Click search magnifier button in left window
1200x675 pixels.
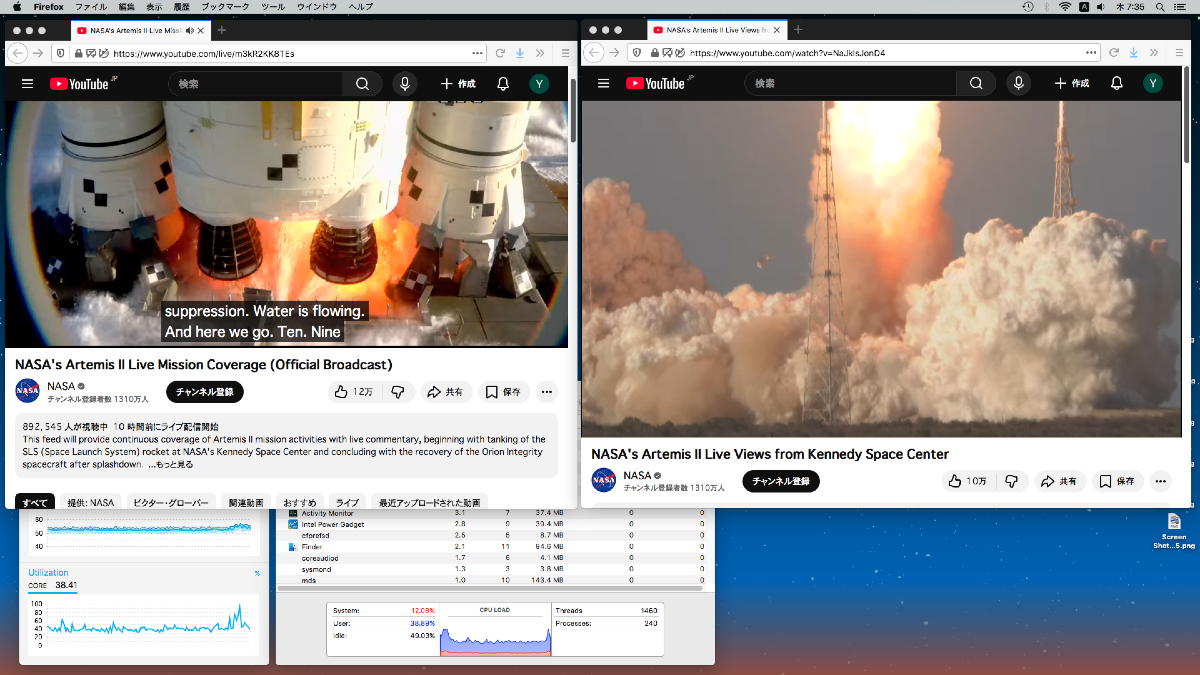[362, 84]
